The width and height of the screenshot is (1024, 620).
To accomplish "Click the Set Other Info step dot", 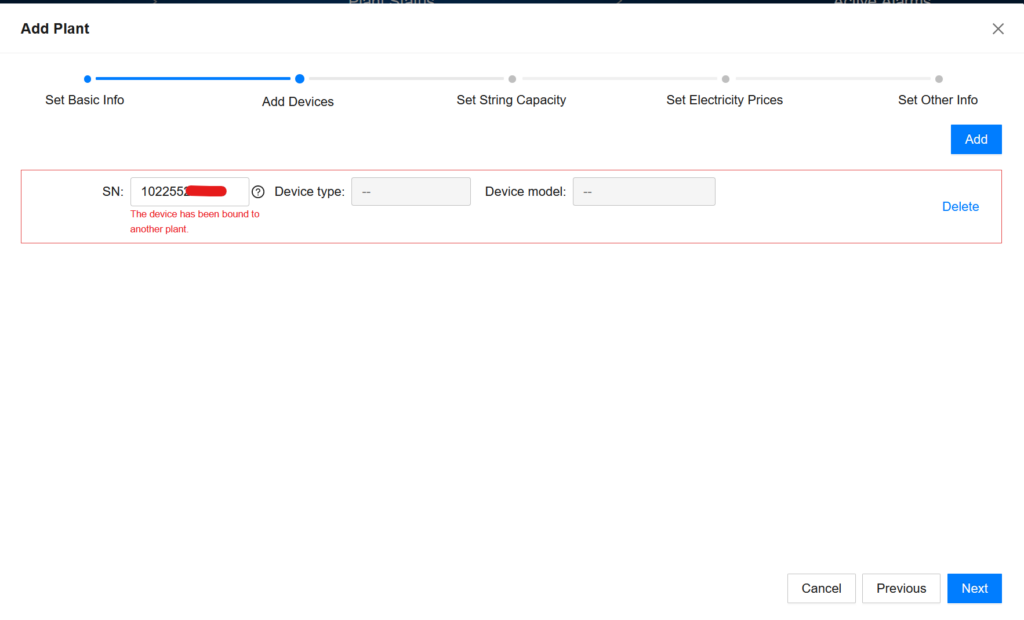I will (x=938, y=78).
